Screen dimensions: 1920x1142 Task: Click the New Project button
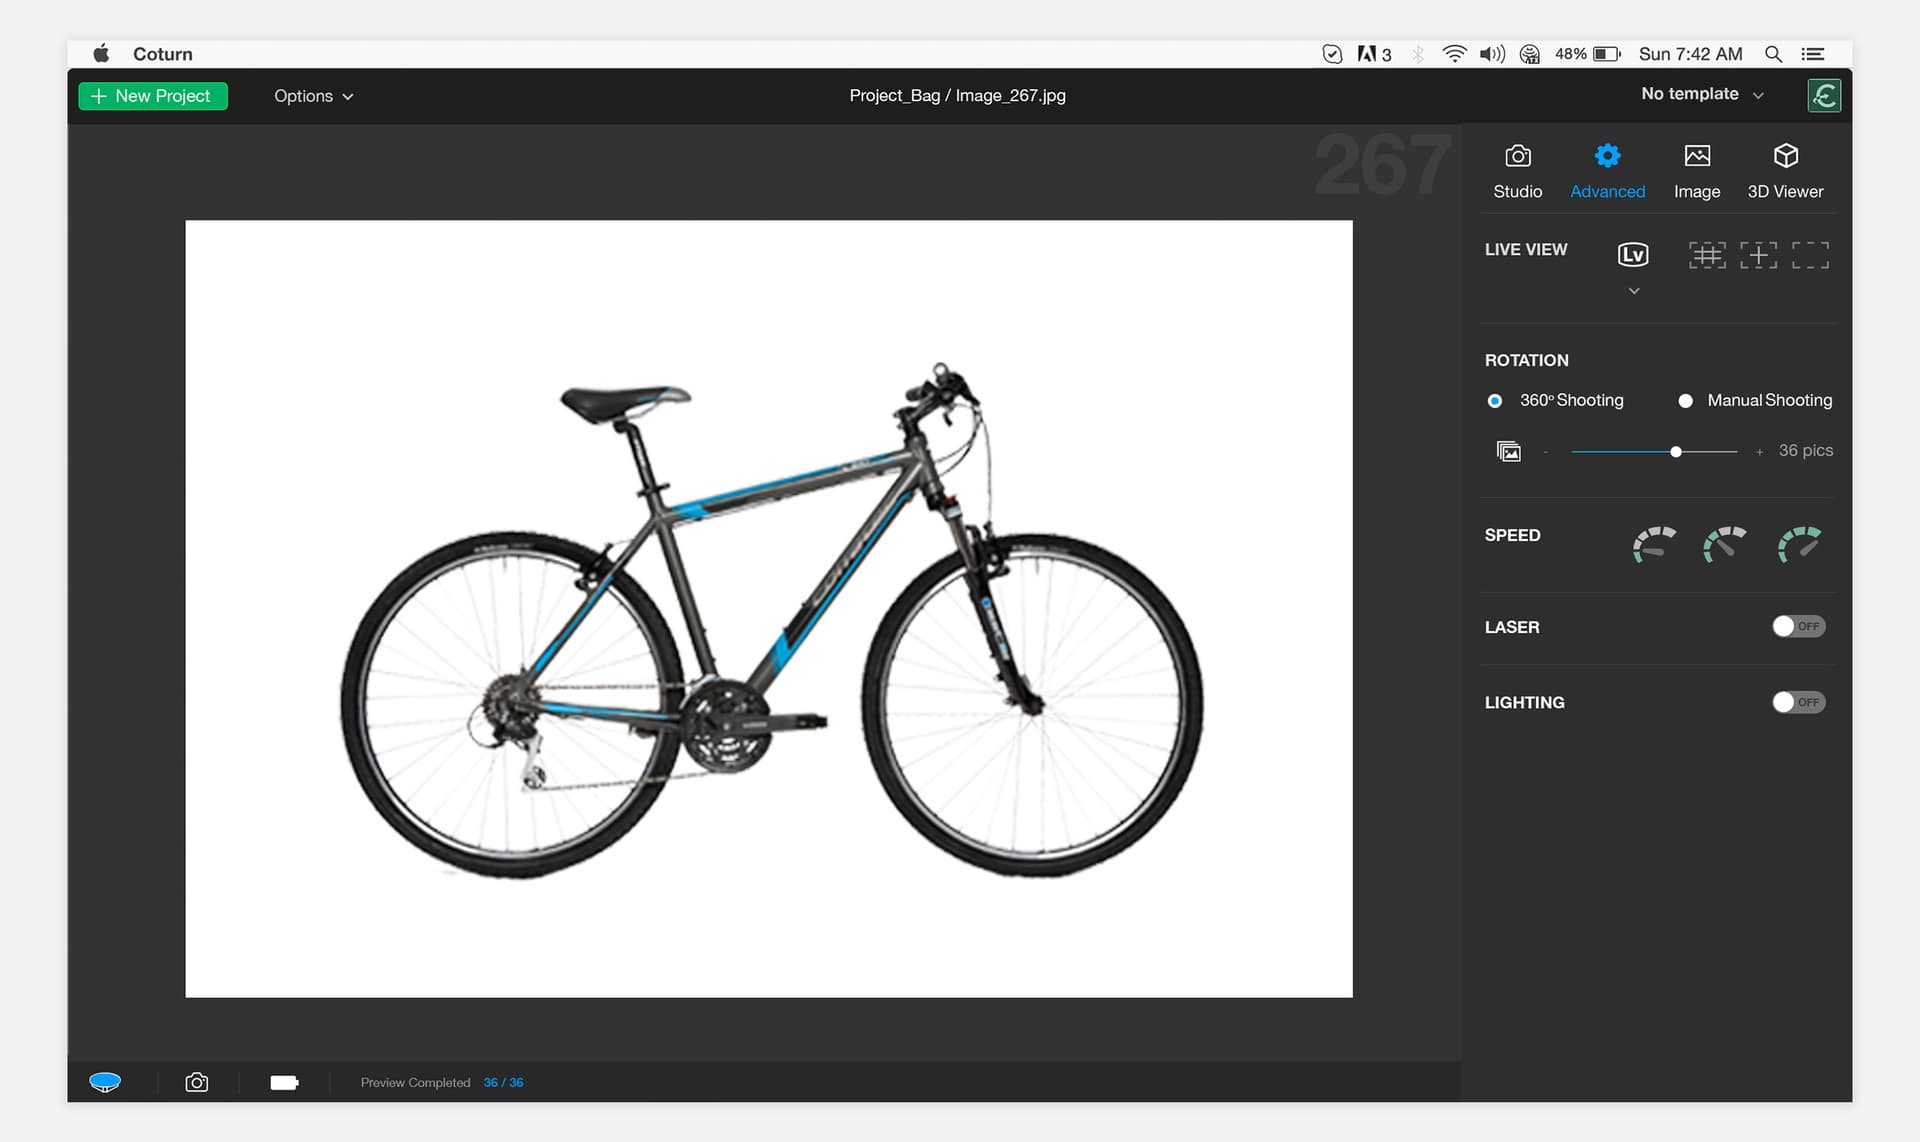click(152, 96)
